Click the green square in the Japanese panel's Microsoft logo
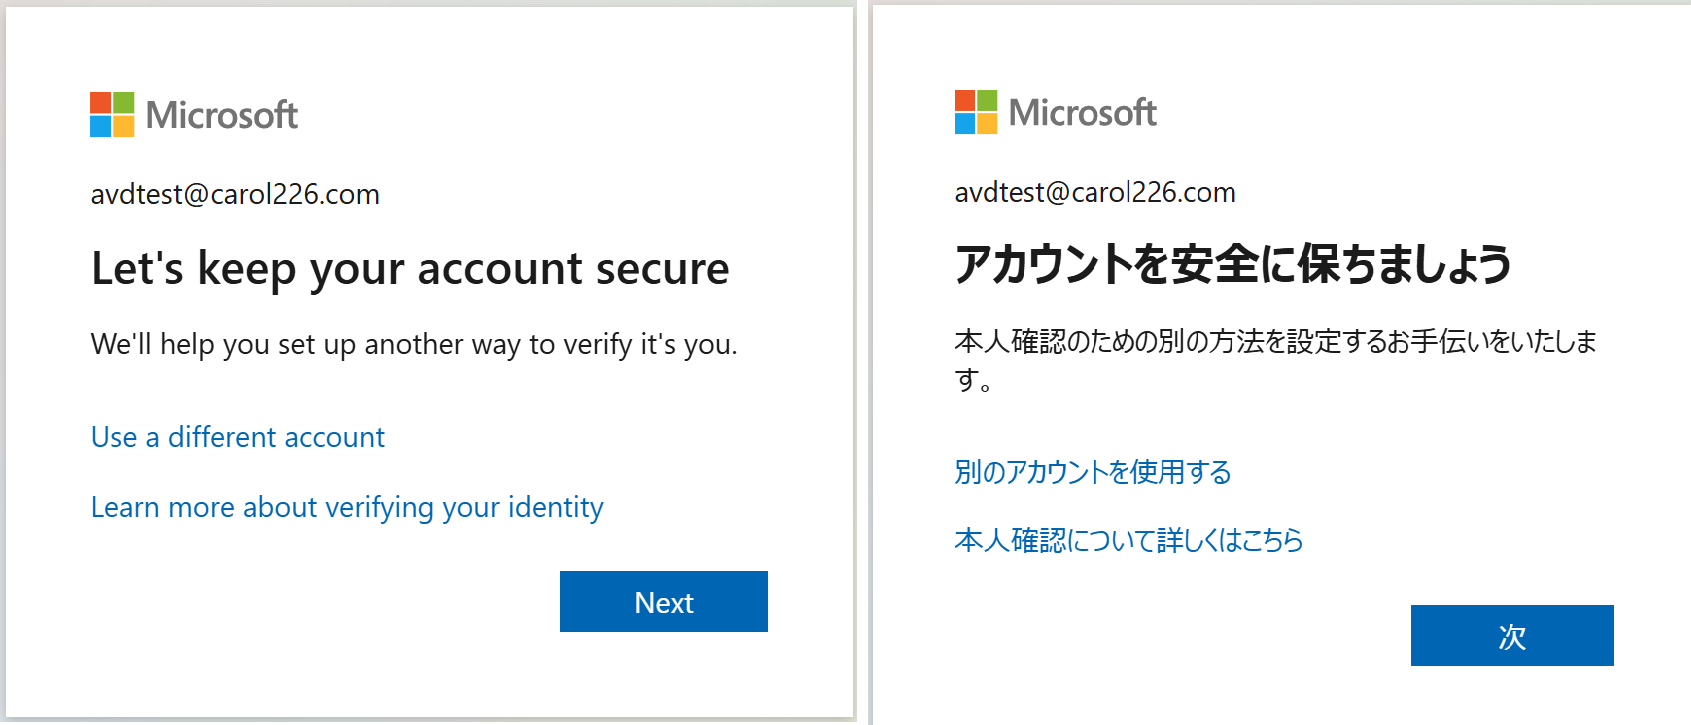Screen dimensions: 1691x725 (x=987, y=100)
